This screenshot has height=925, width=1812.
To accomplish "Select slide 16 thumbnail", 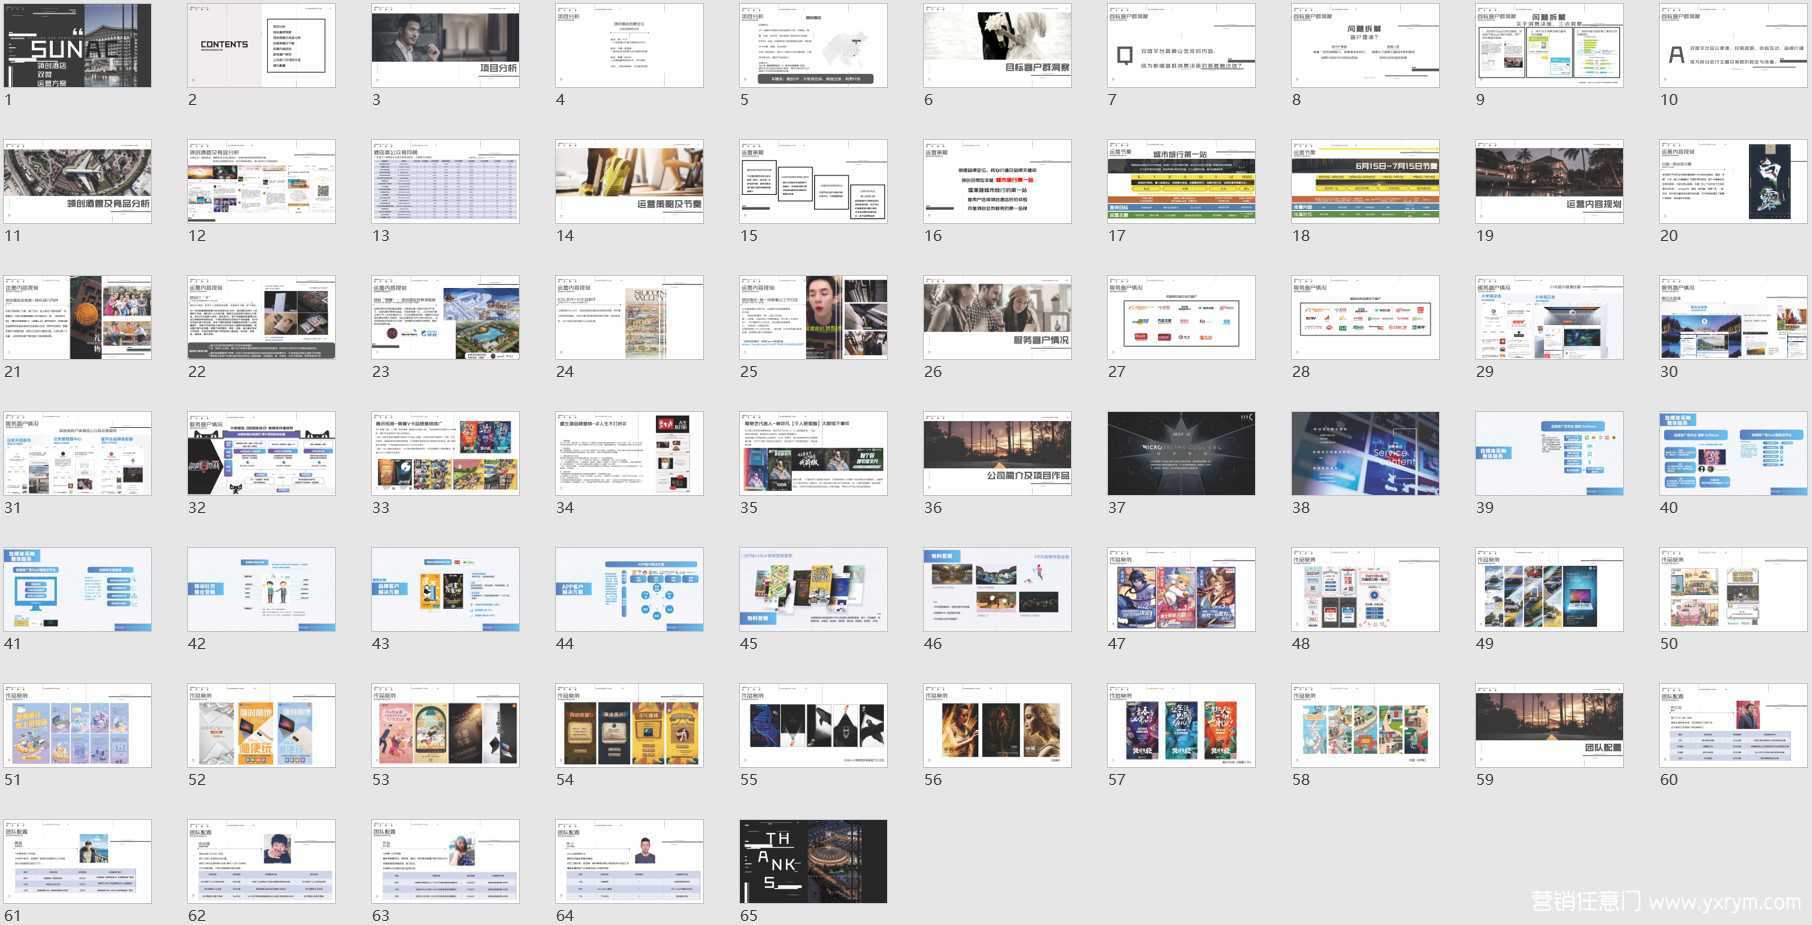I will point(998,181).
